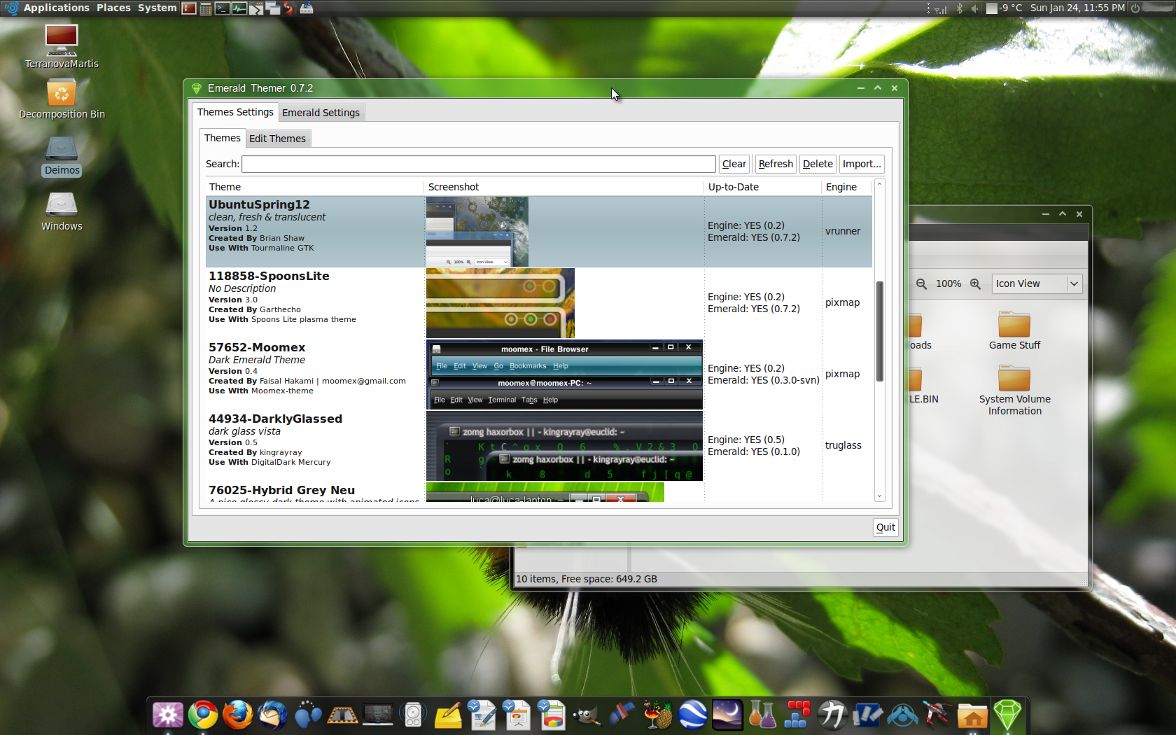The height and width of the screenshot is (735, 1176).
Task: Click the theme list scrollbar down arrow
Action: point(880,496)
